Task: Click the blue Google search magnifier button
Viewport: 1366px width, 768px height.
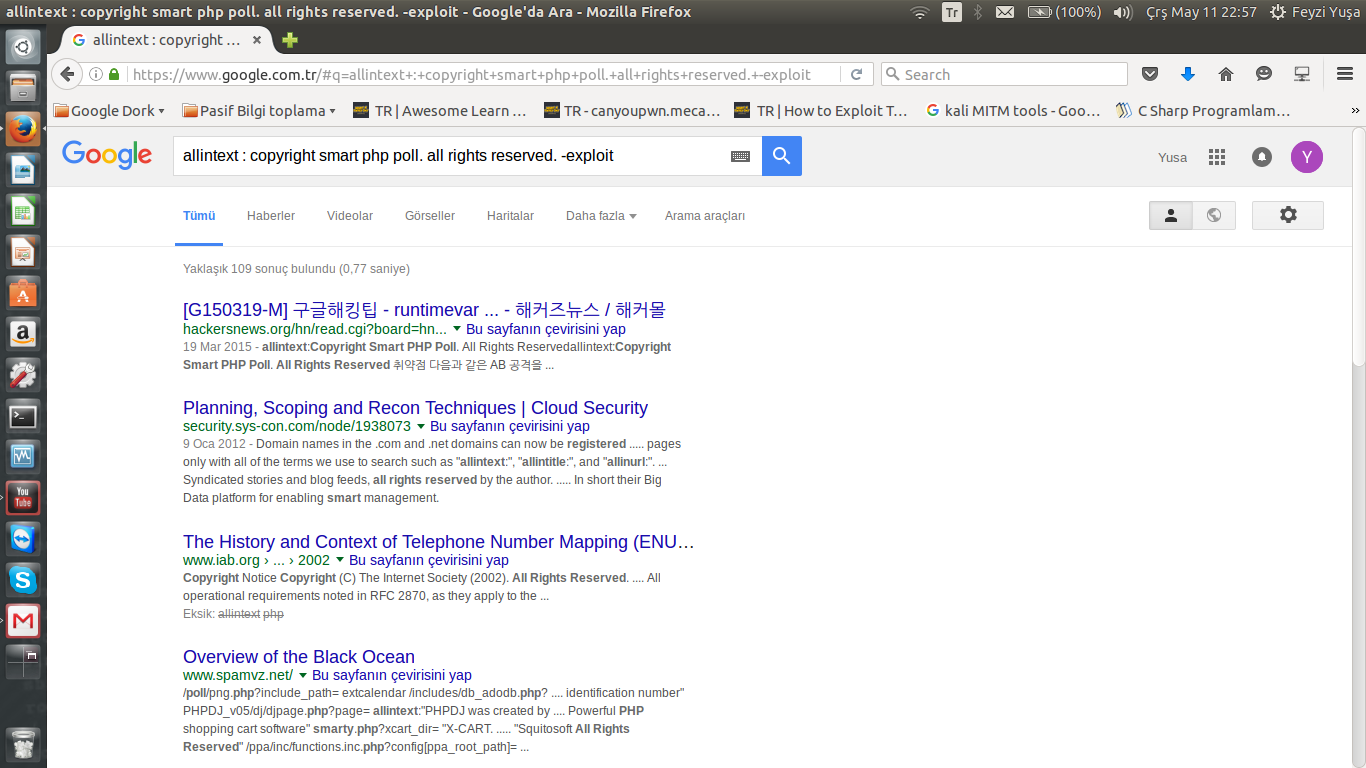Action: [x=781, y=156]
